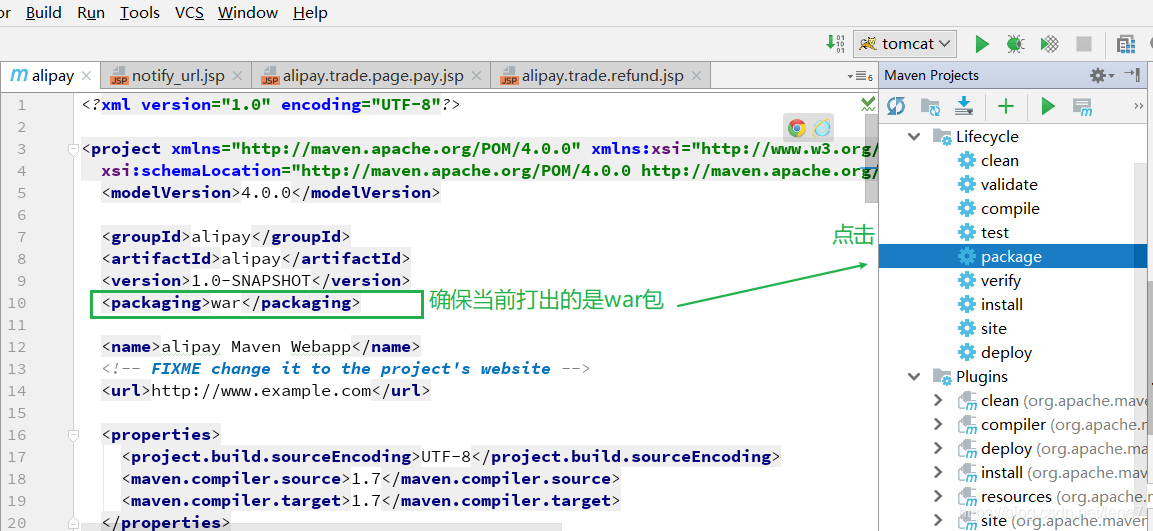
Task: Fold the project element at line 3
Action: pyautogui.click(x=73, y=149)
